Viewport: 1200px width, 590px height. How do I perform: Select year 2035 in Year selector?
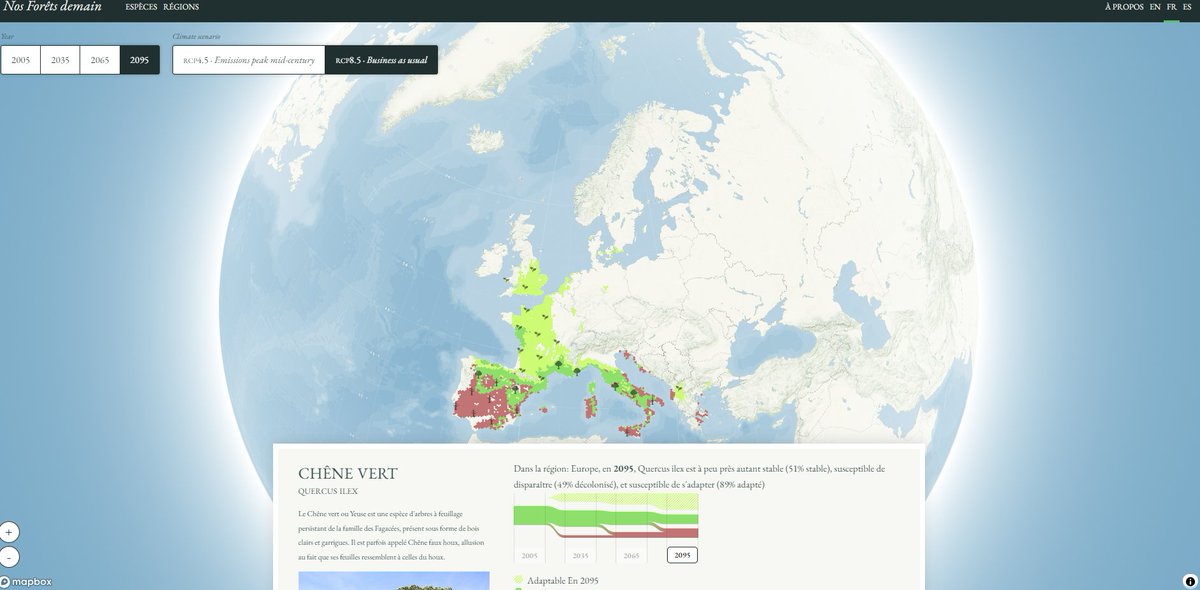coord(60,60)
